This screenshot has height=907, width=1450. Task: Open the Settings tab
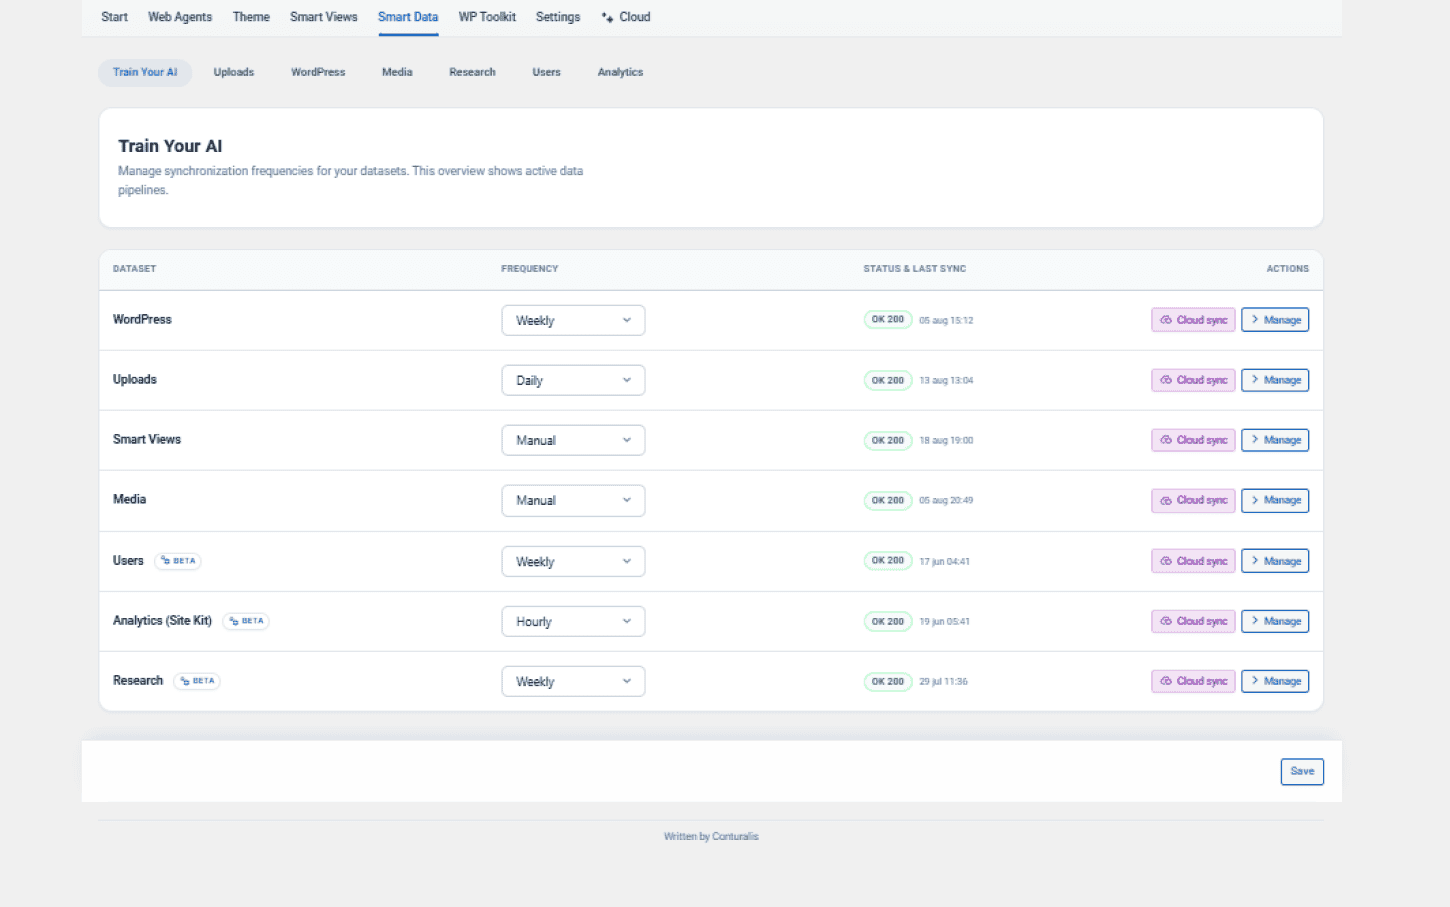tap(558, 17)
